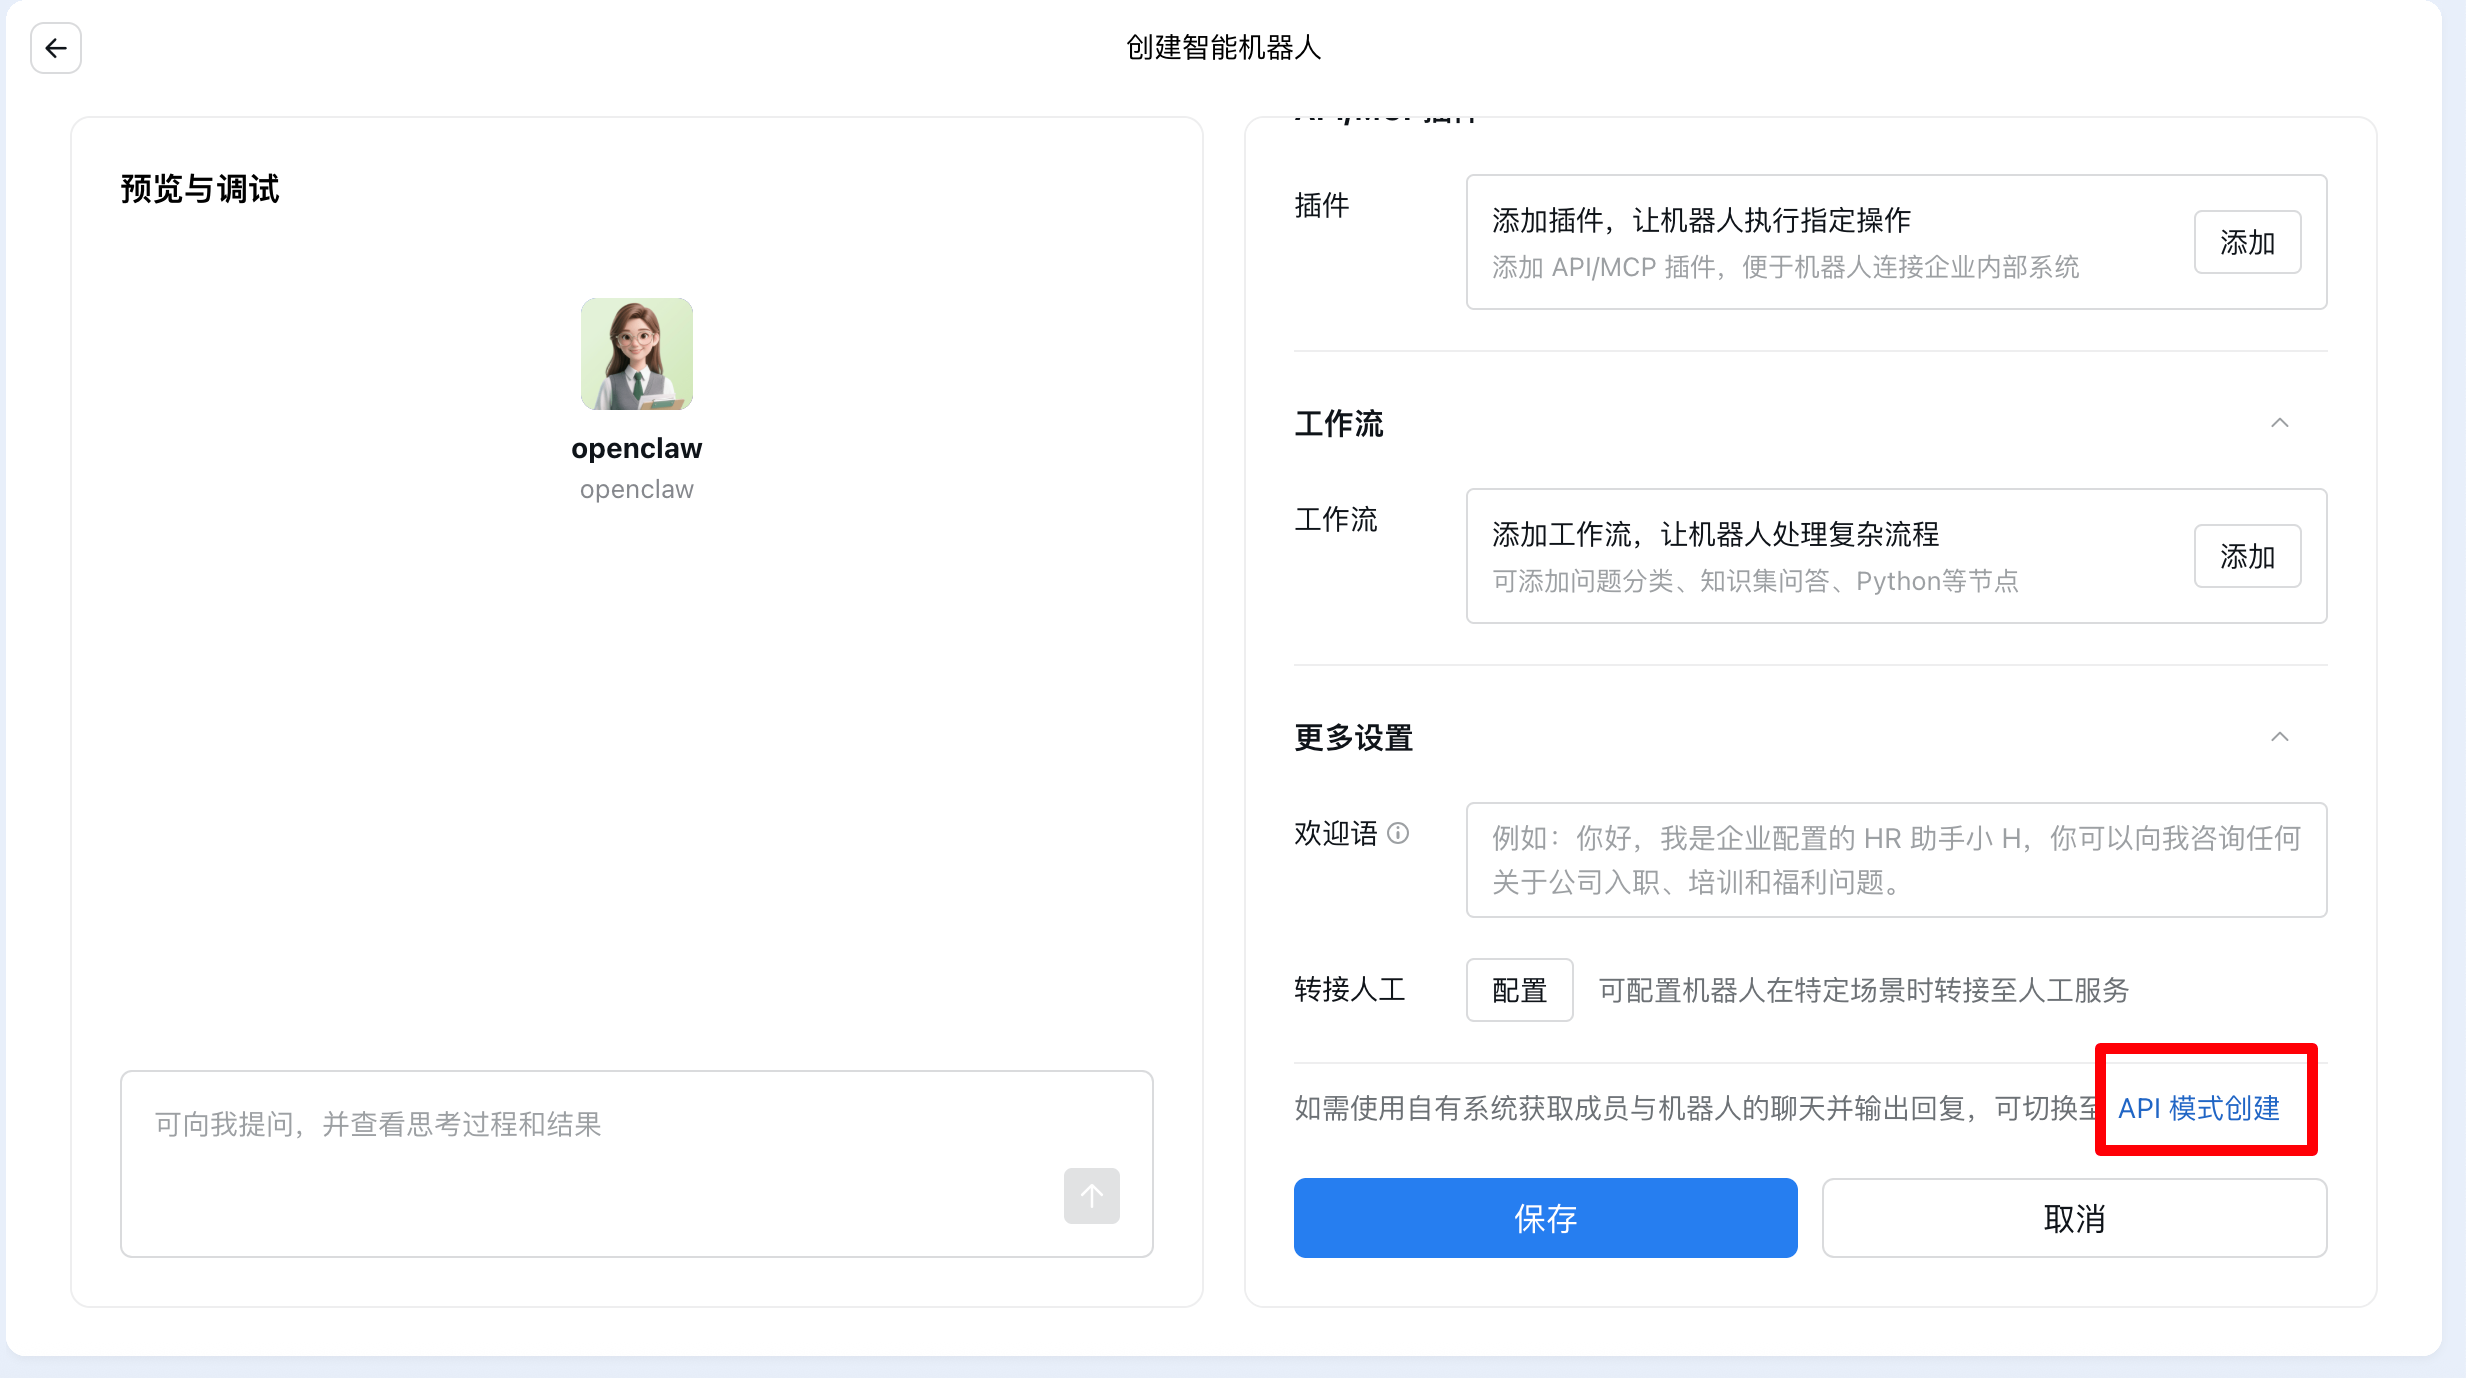Click the 添加工作流 card description
2466x1378 pixels.
(x=1755, y=581)
